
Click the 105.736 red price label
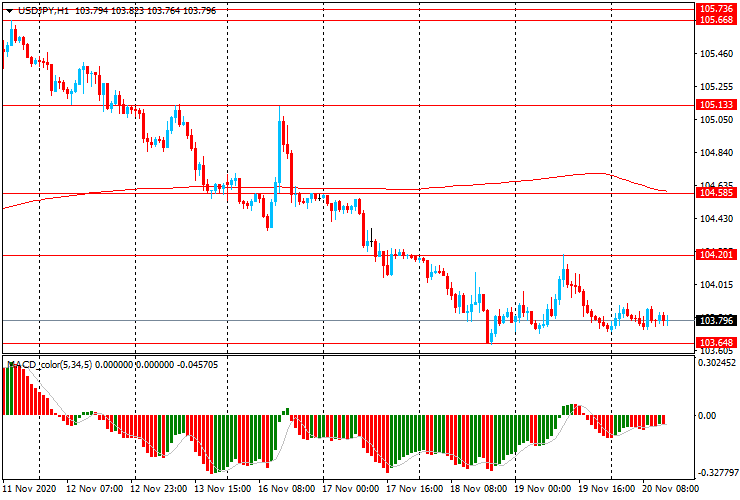click(716, 9)
